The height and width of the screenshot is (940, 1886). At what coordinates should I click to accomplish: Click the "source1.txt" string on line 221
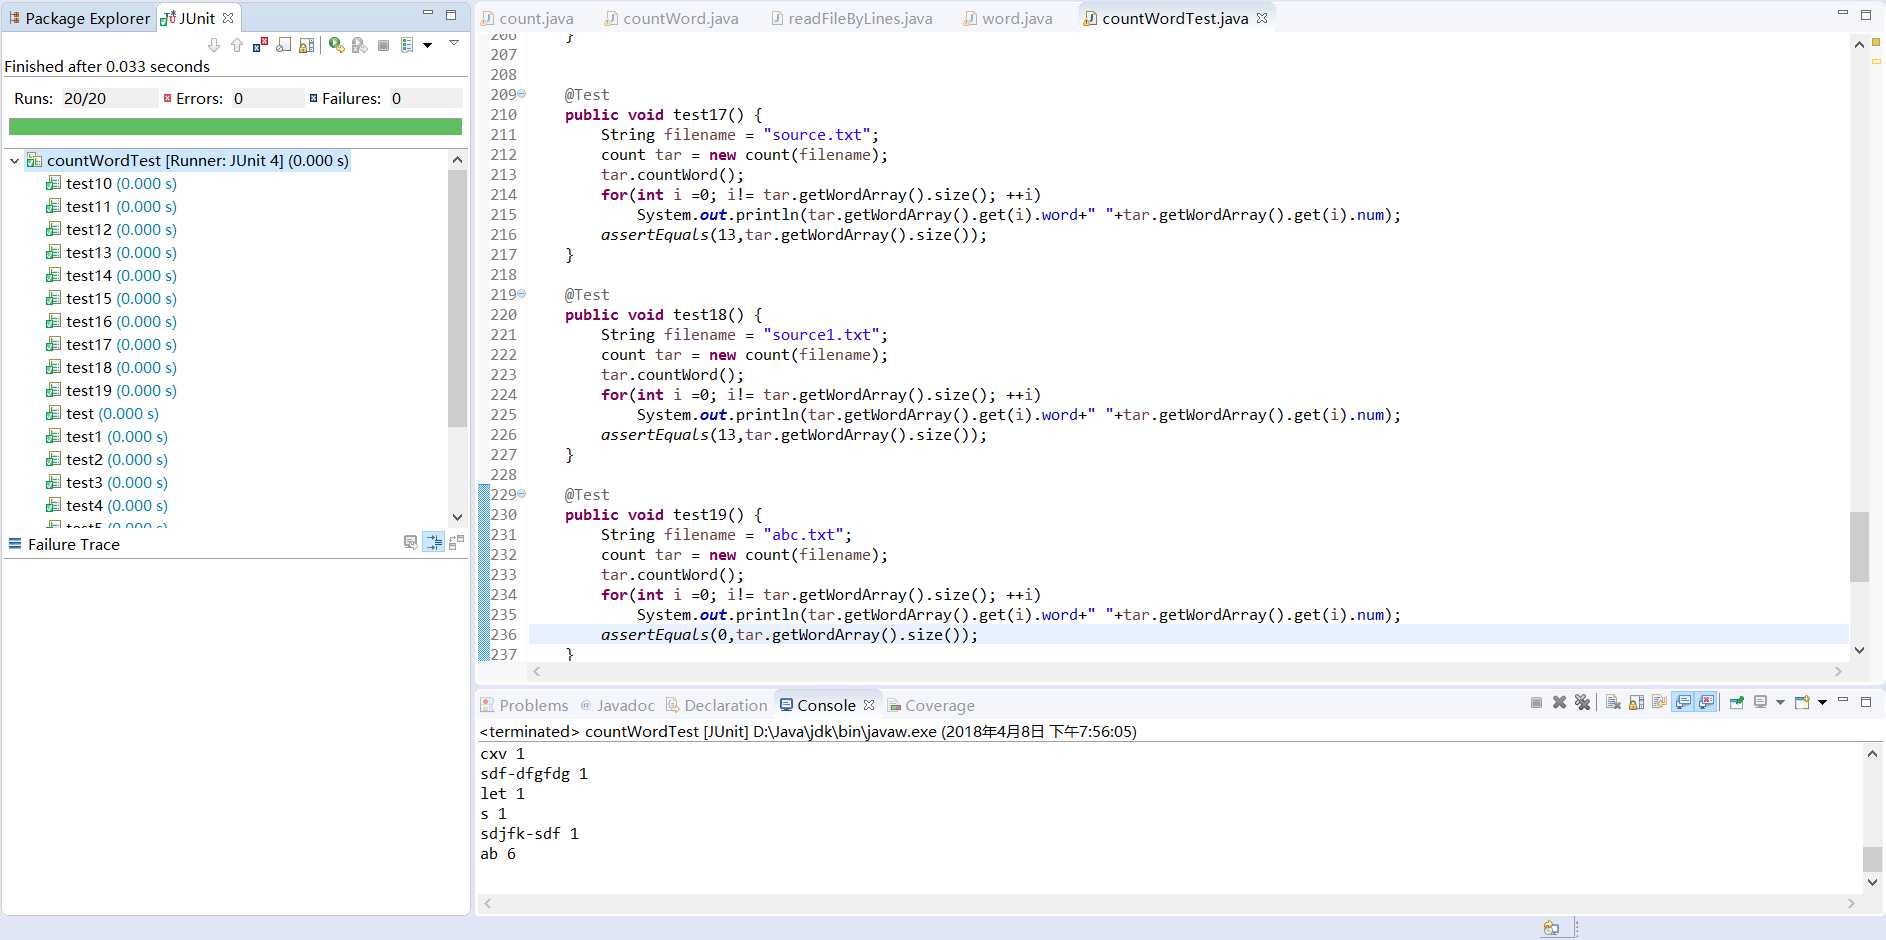[x=821, y=335]
